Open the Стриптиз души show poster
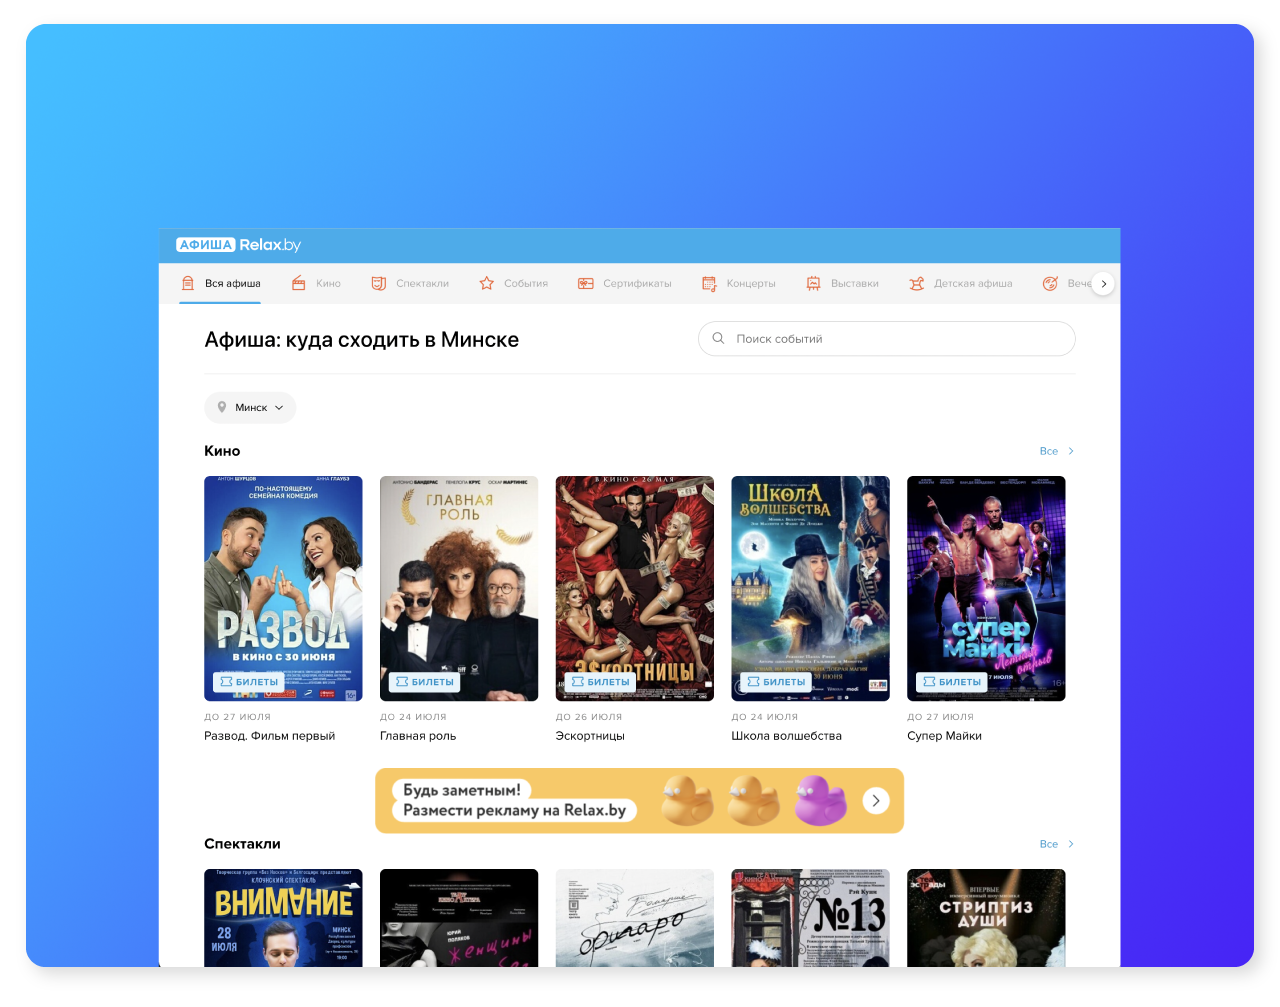This screenshot has height=1007, width=1280. 986,918
